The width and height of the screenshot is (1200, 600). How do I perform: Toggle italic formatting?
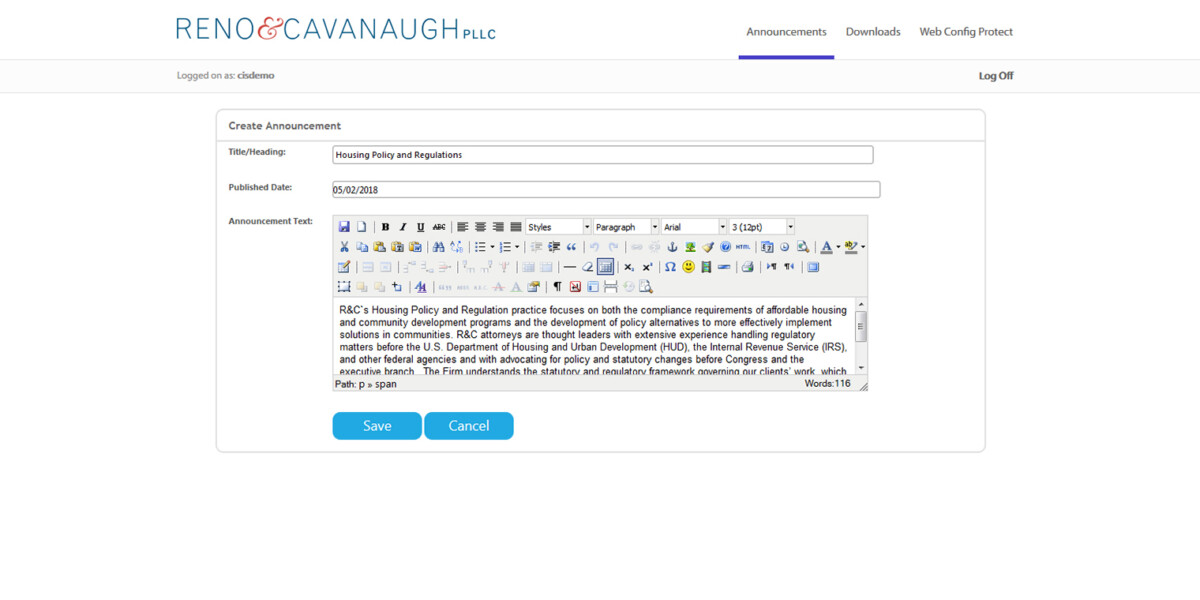coord(403,227)
